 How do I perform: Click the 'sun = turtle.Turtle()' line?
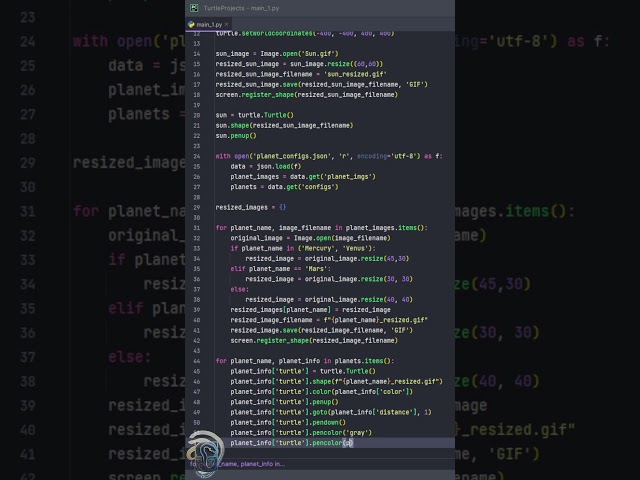point(254,115)
